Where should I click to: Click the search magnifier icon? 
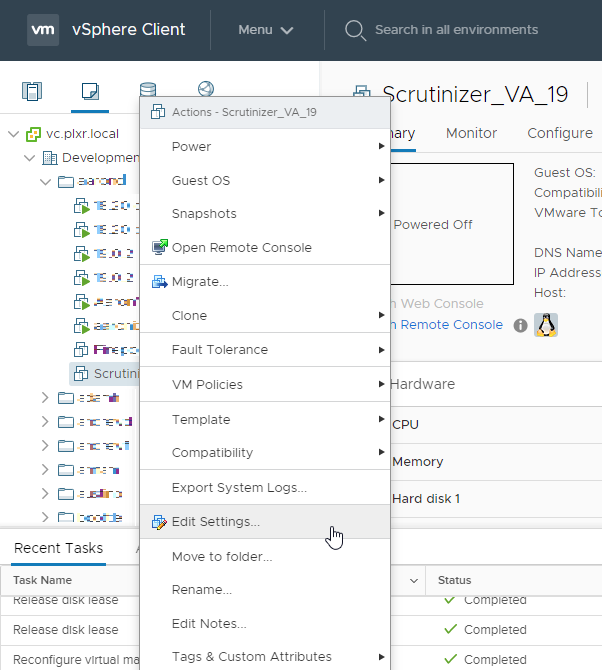point(354,30)
